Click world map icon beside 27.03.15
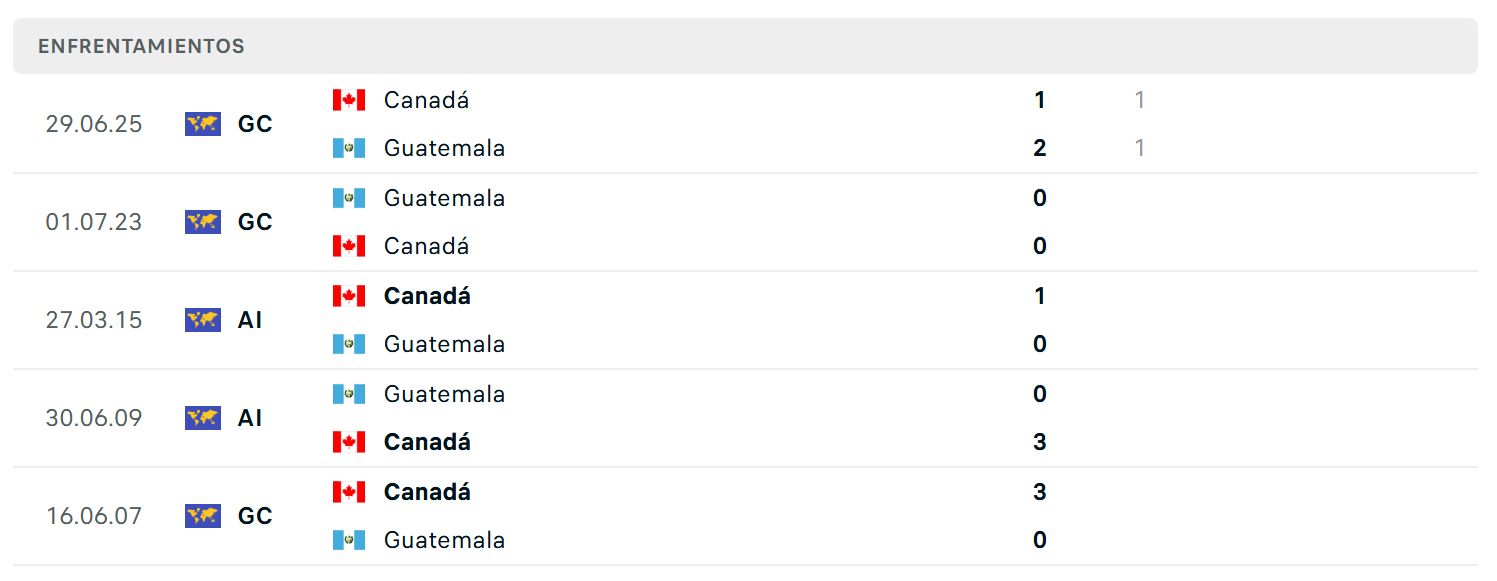Image resolution: width=1497 pixels, height=581 pixels. click(203, 320)
